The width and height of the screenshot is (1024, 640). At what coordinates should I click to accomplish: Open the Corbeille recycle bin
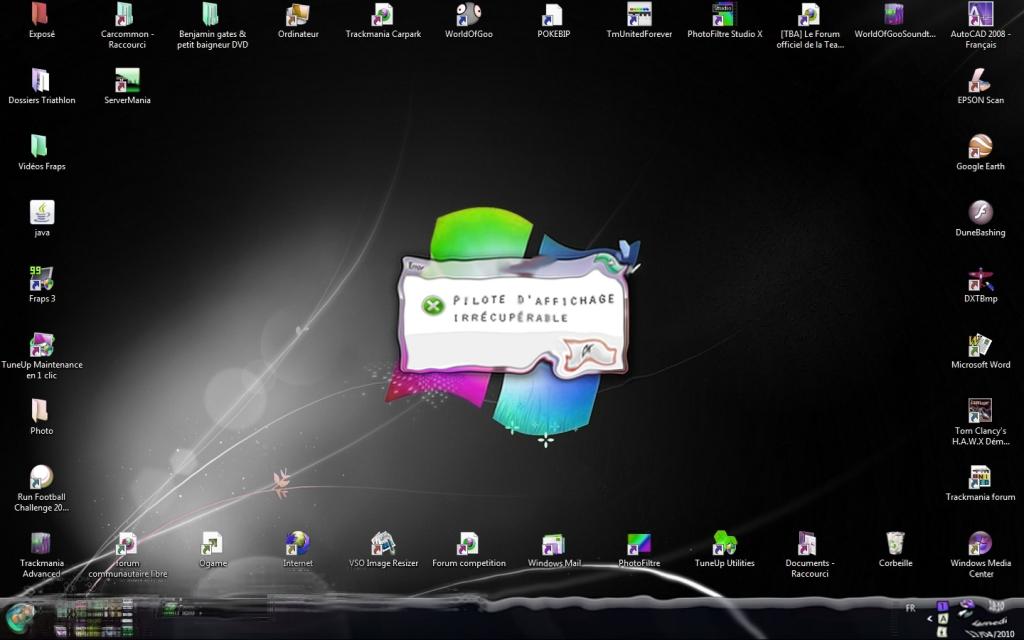[x=895, y=543]
